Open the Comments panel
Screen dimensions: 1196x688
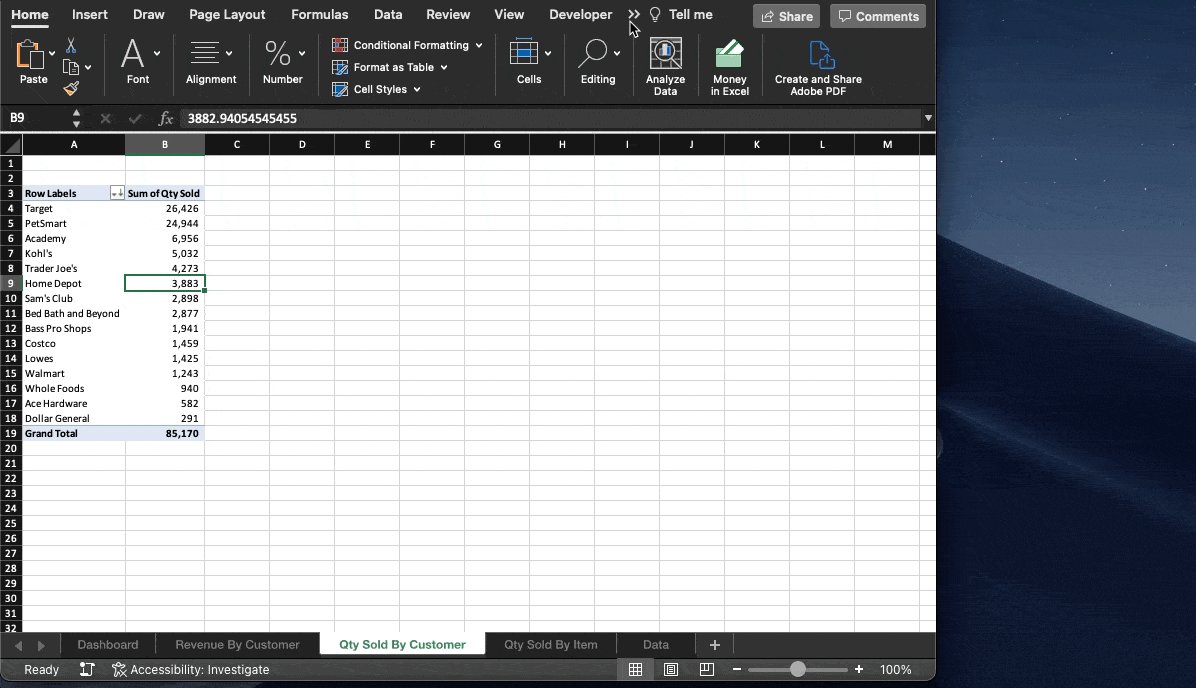point(877,15)
